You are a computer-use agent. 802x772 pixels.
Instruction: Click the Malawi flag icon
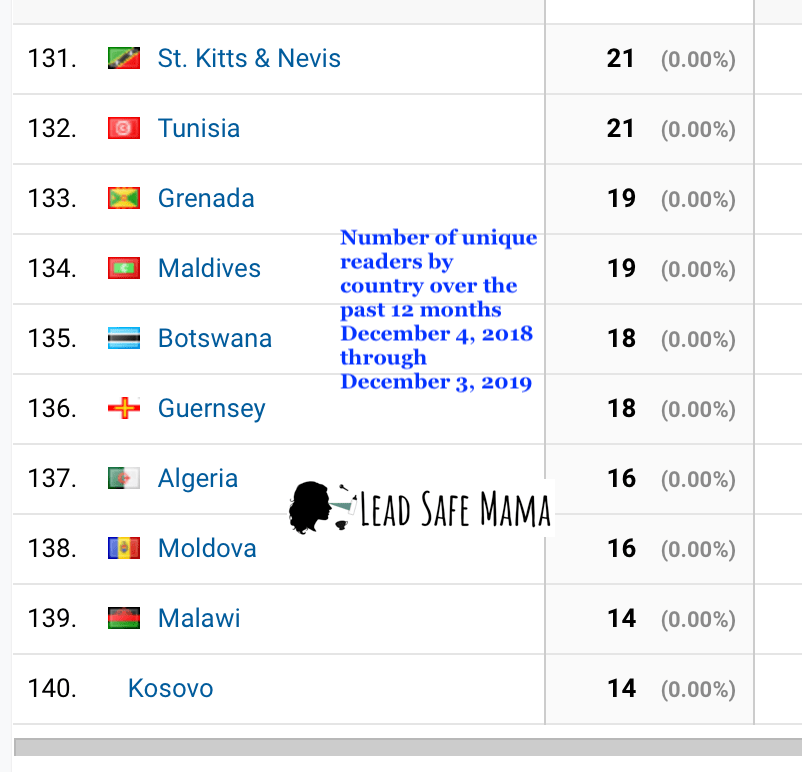coord(124,619)
